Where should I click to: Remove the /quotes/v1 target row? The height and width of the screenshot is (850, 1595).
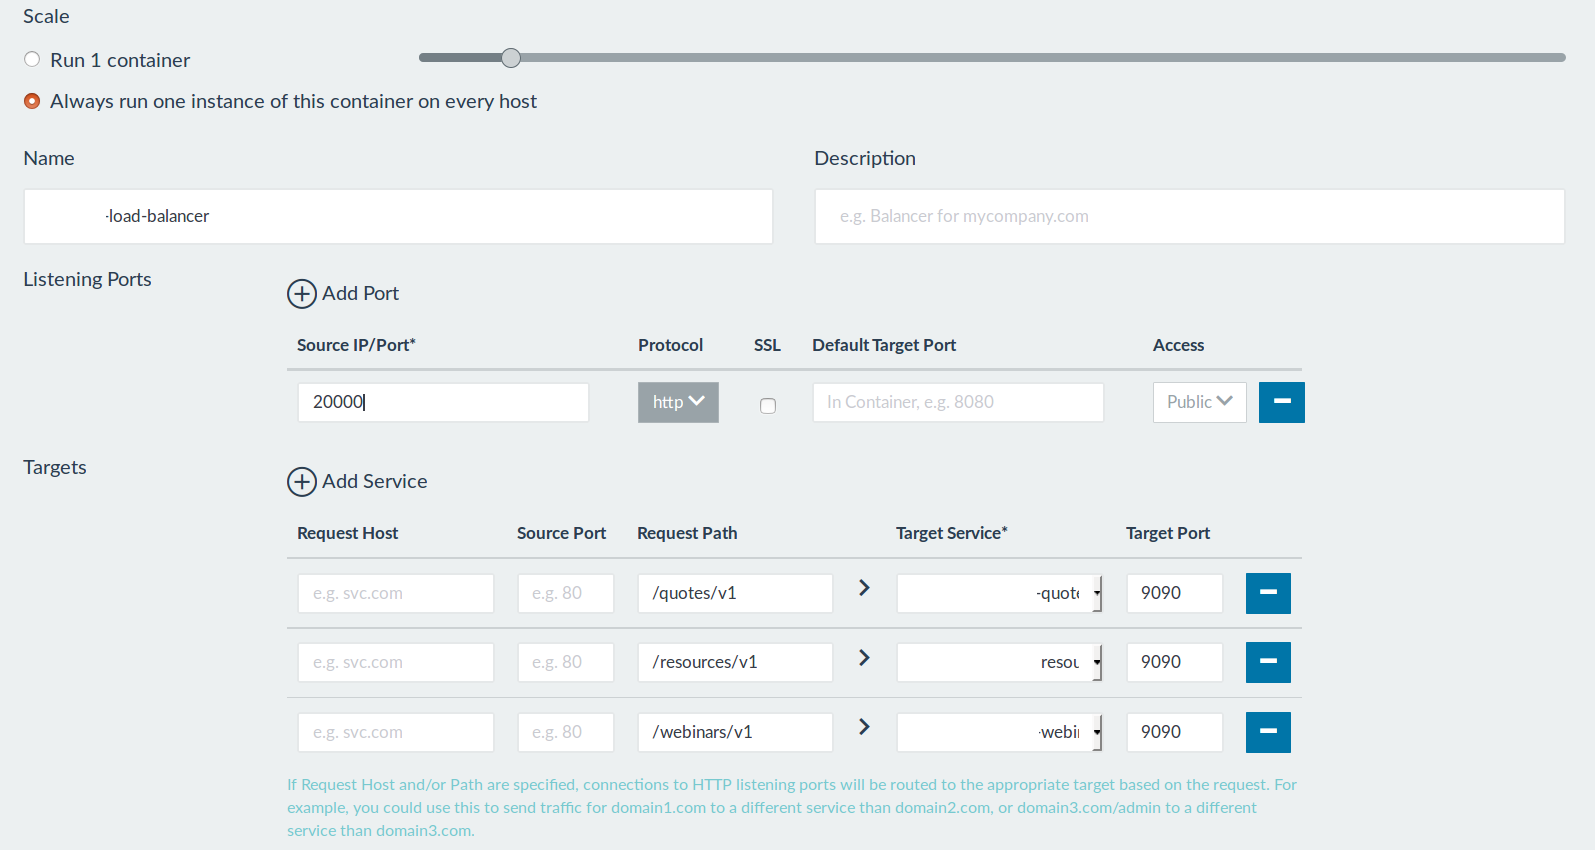(x=1268, y=593)
